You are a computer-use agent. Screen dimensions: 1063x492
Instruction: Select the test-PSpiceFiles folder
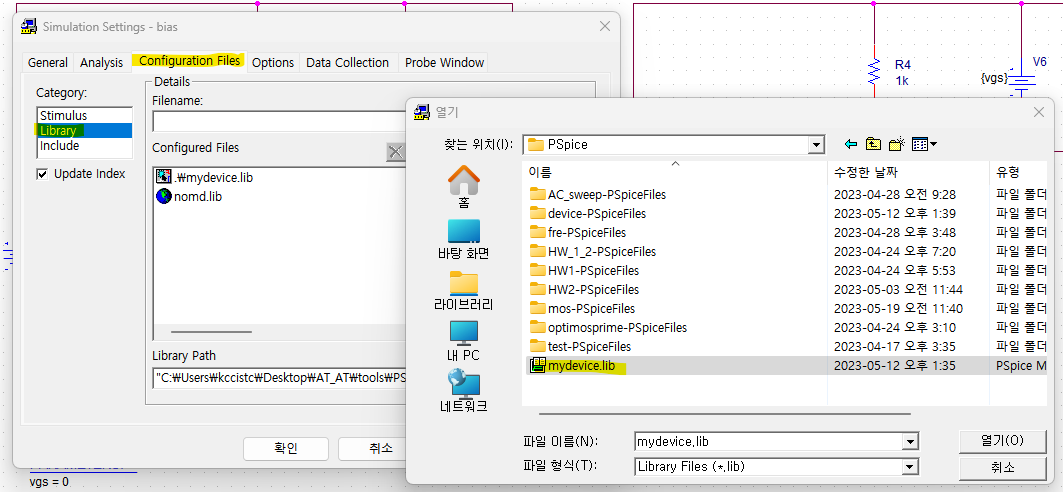coord(580,346)
